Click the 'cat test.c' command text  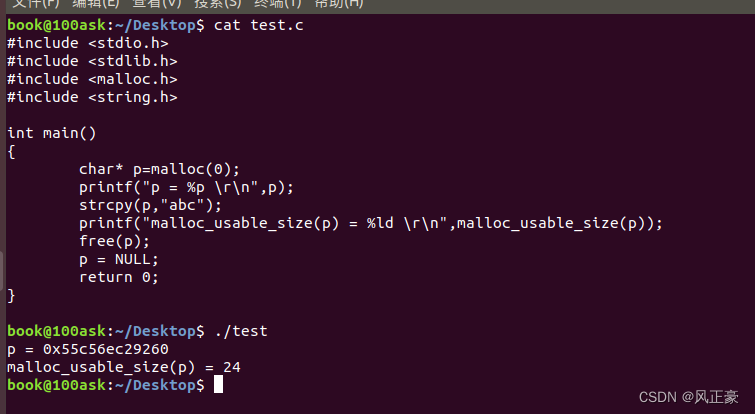(x=258, y=25)
